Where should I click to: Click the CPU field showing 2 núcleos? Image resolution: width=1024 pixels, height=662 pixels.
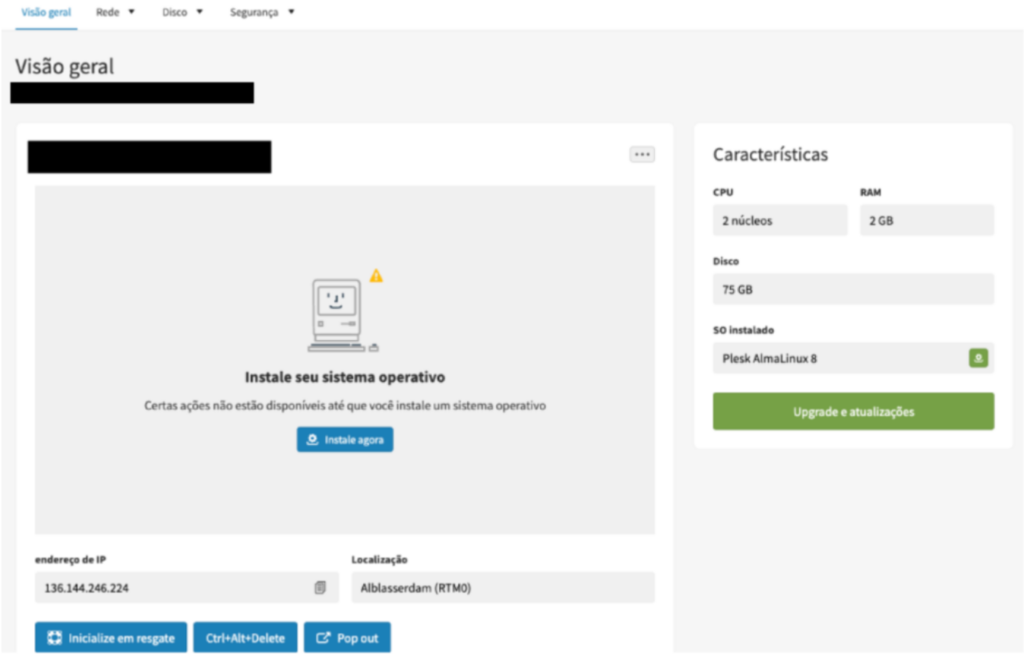point(779,219)
